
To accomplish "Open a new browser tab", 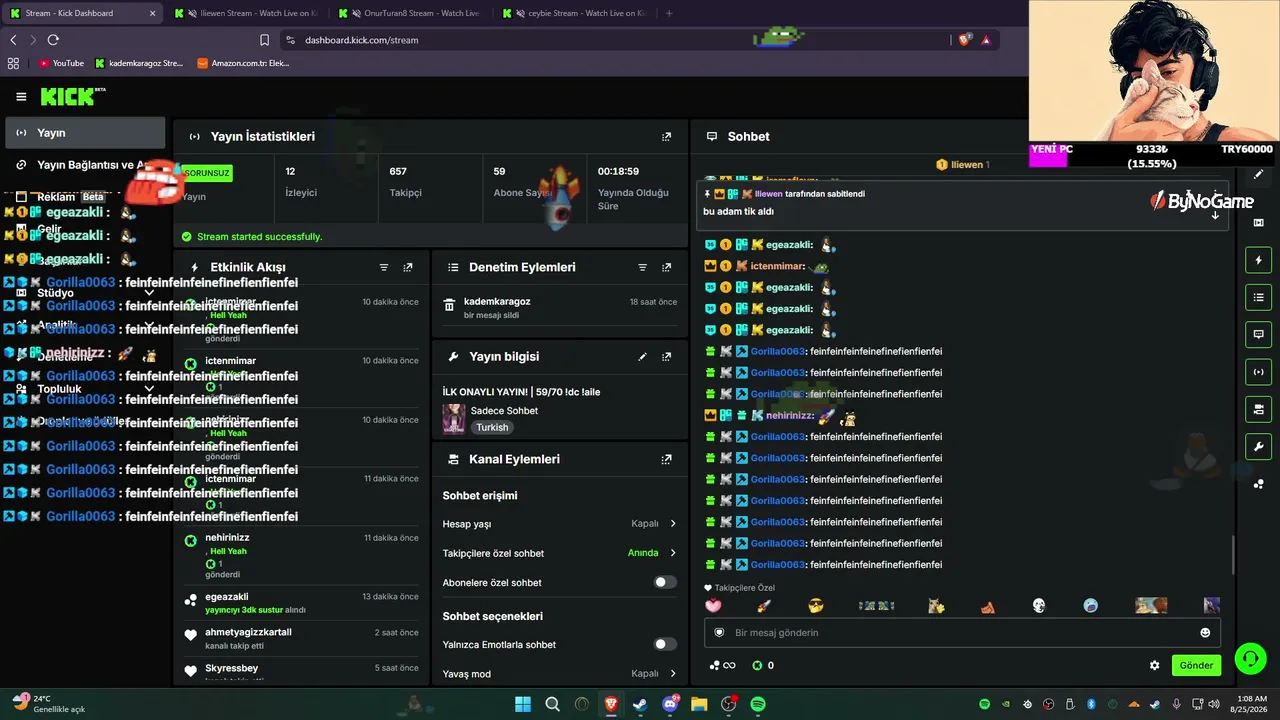I will pyautogui.click(x=669, y=13).
